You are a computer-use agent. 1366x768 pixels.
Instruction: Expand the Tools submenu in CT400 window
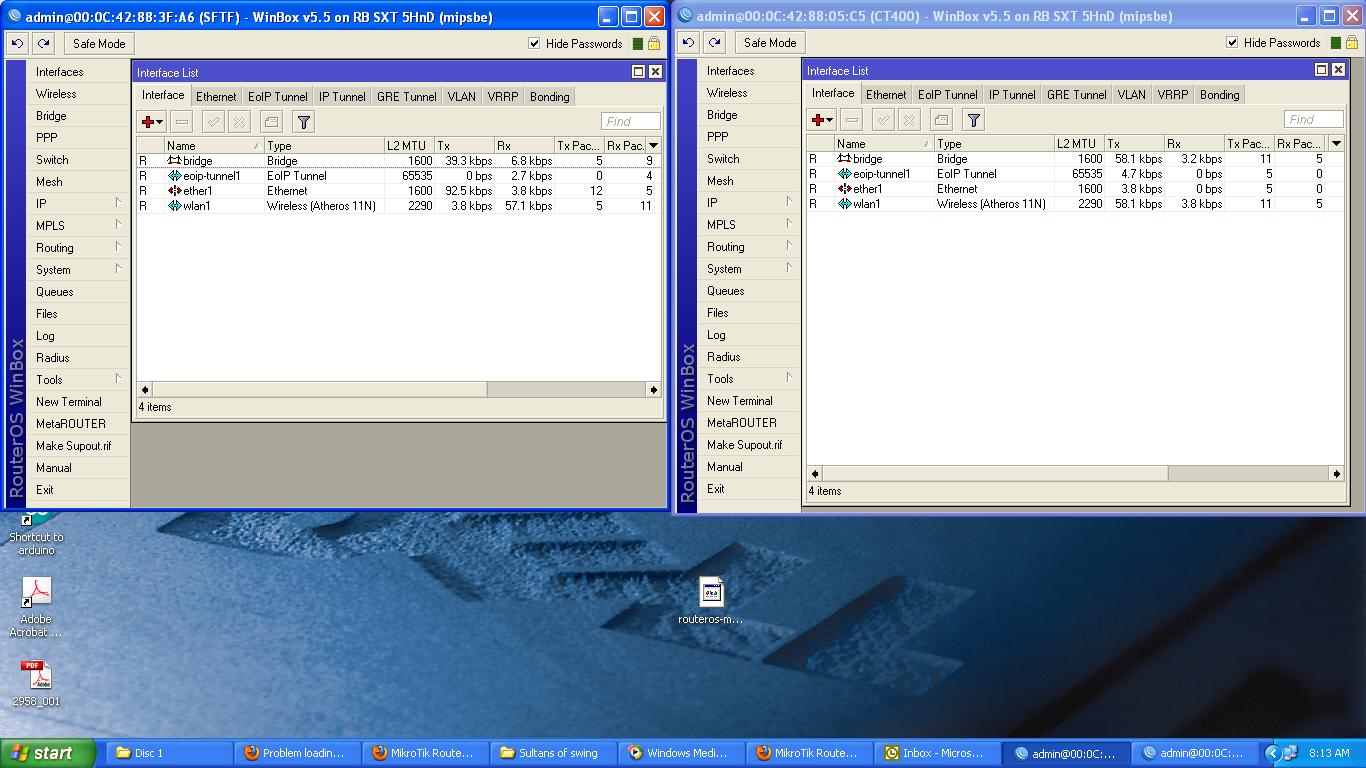click(749, 379)
